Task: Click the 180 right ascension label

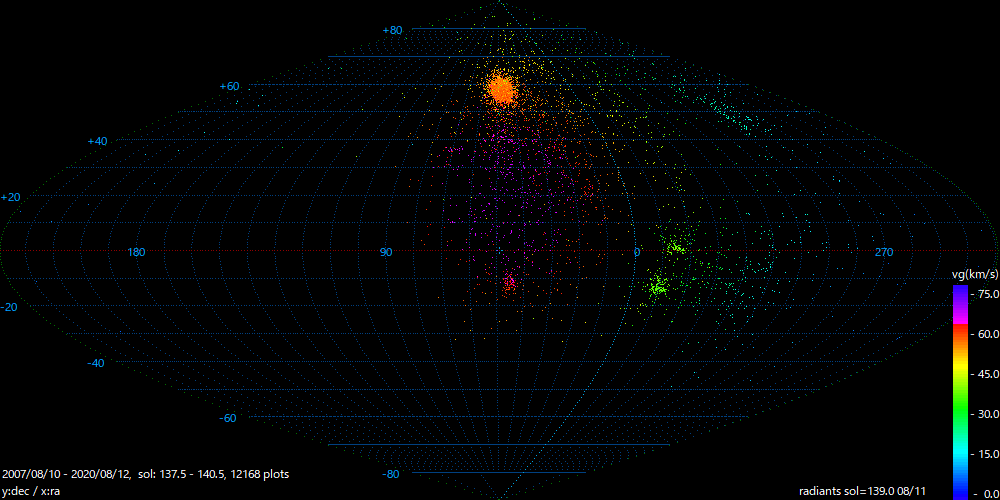Action: pyautogui.click(x=137, y=252)
